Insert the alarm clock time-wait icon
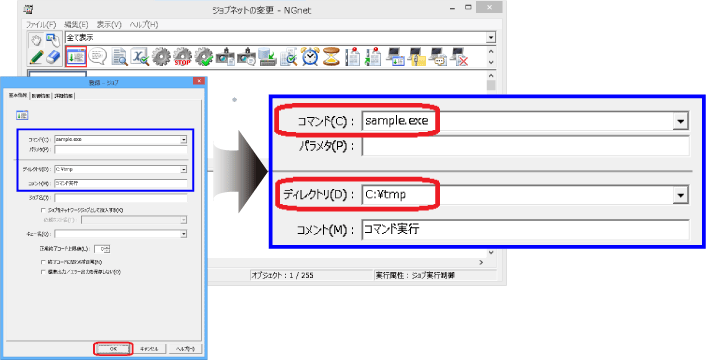The image size is (706, 360). pyautogui.click(x=310, y=57)
